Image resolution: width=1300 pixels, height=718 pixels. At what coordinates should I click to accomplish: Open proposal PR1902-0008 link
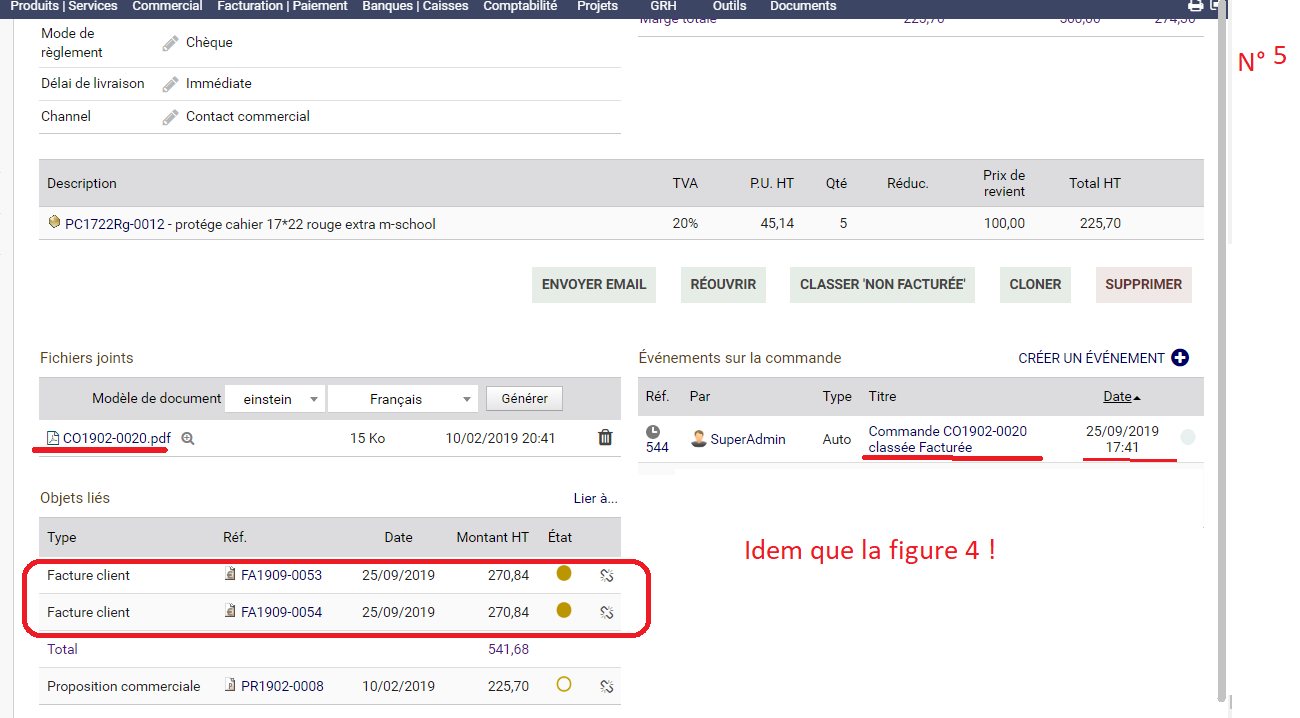tap(282, 686)
